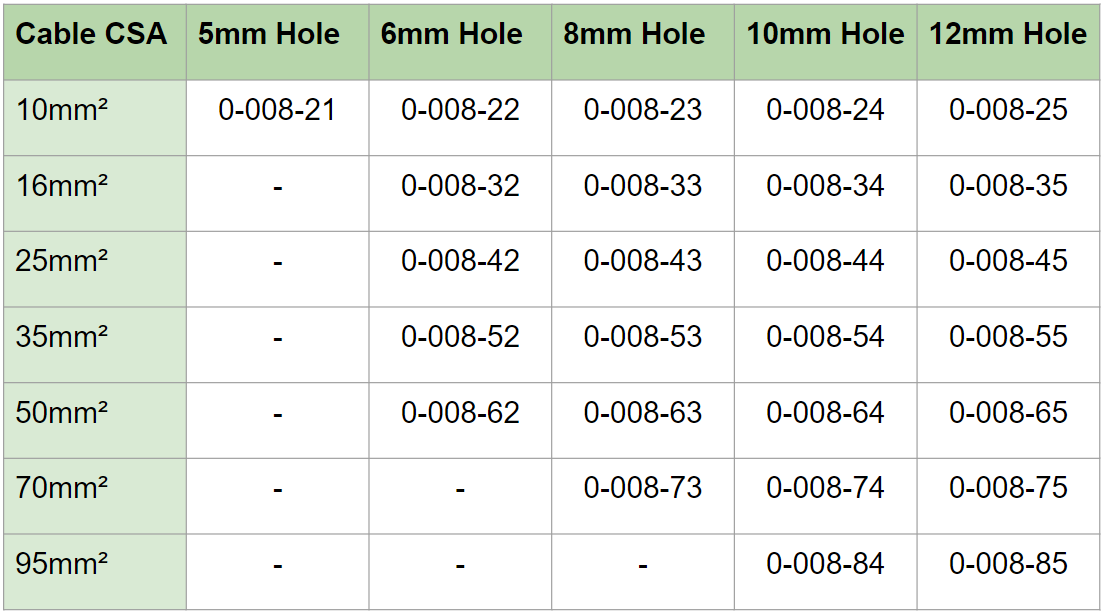Select the 16mm² row label
Viewport: 1104px width, 615px height.
pyautogui.click(x=62, y=186)
